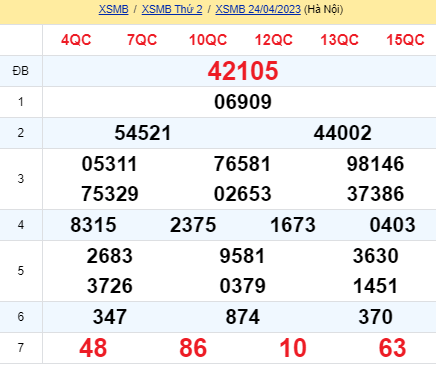
Task: Select number 2375
Action: [x=193, y=225]
